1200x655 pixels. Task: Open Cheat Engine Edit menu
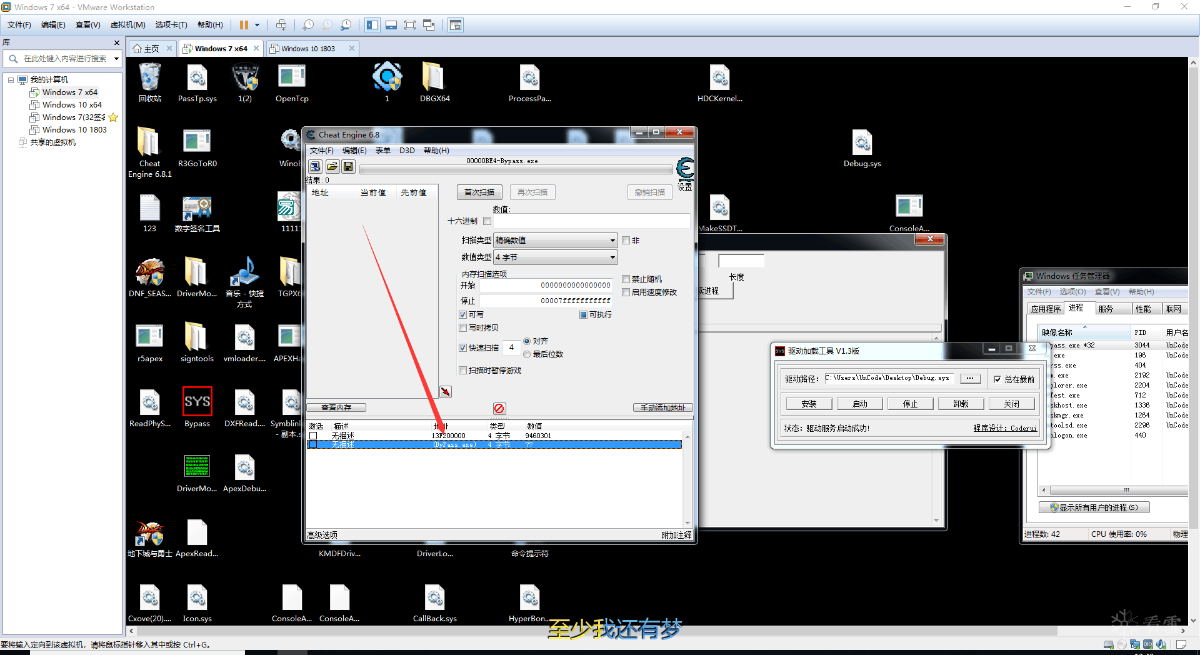coord(354,150)
